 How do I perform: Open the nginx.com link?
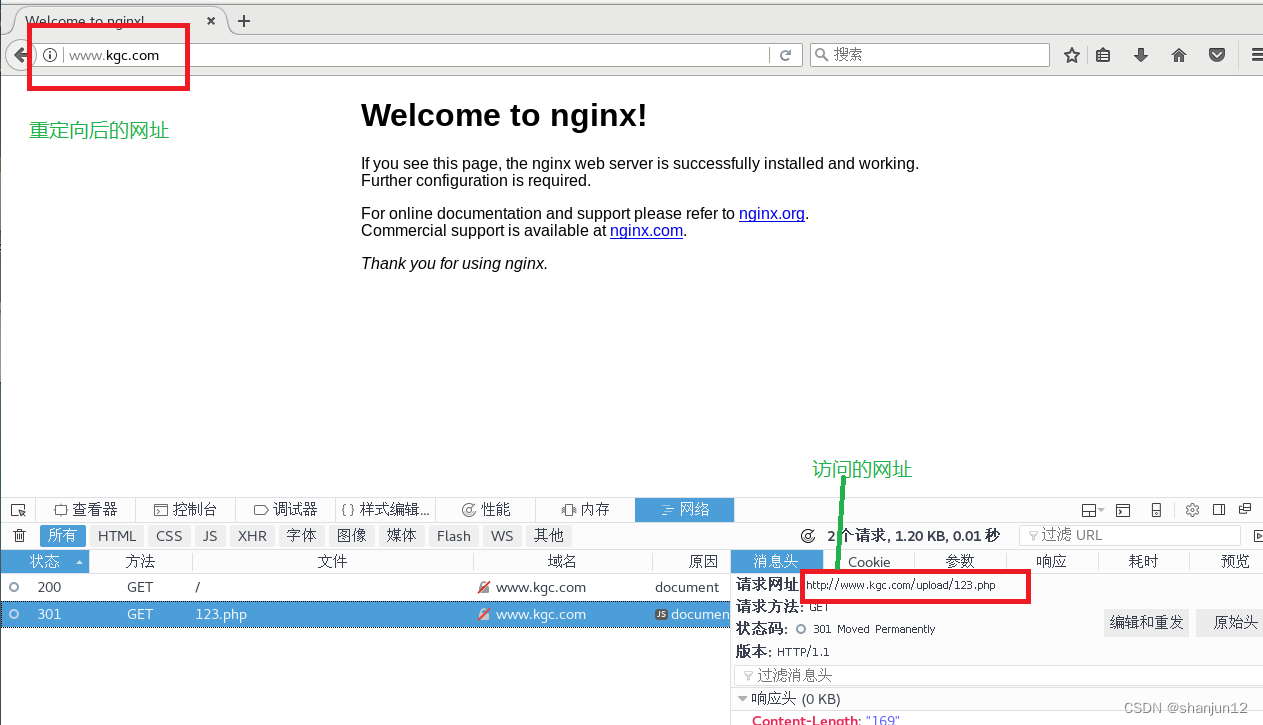646,230
